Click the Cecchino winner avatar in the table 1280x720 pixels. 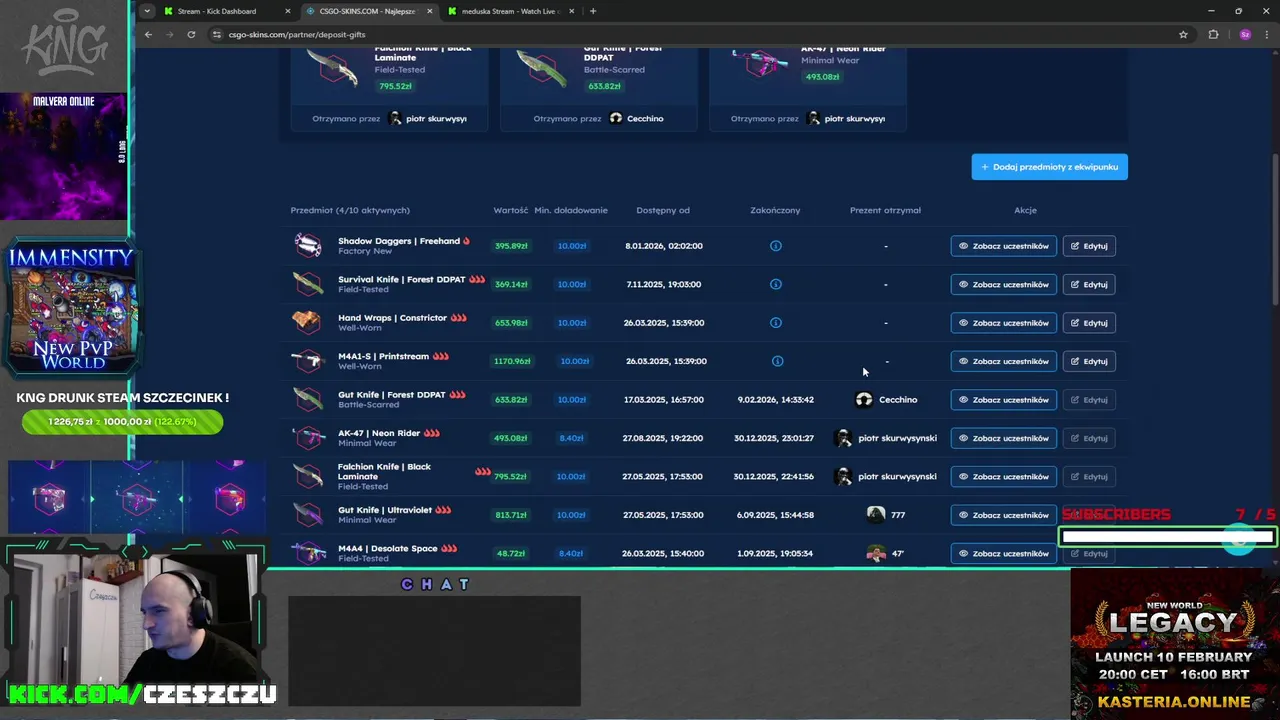click(x=864, y=400)
